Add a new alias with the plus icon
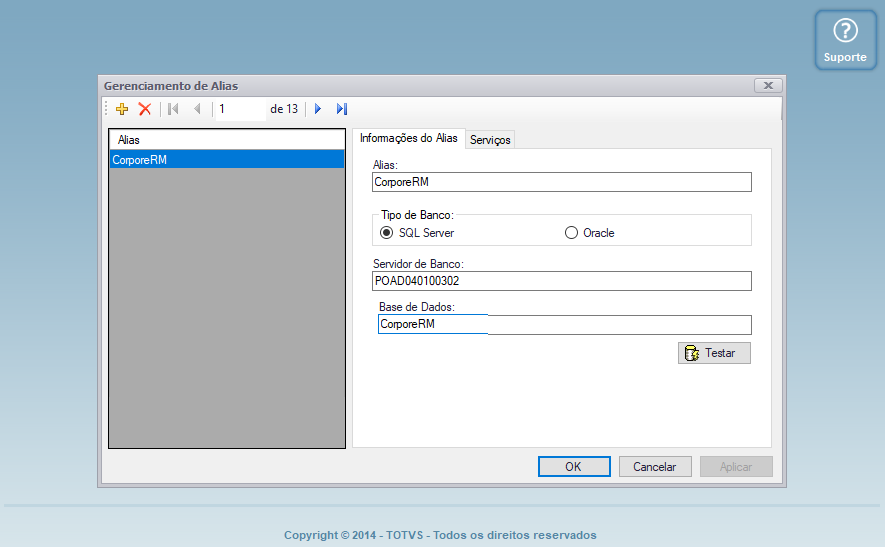Screen dimensions: 885x547 pos(122,109)
